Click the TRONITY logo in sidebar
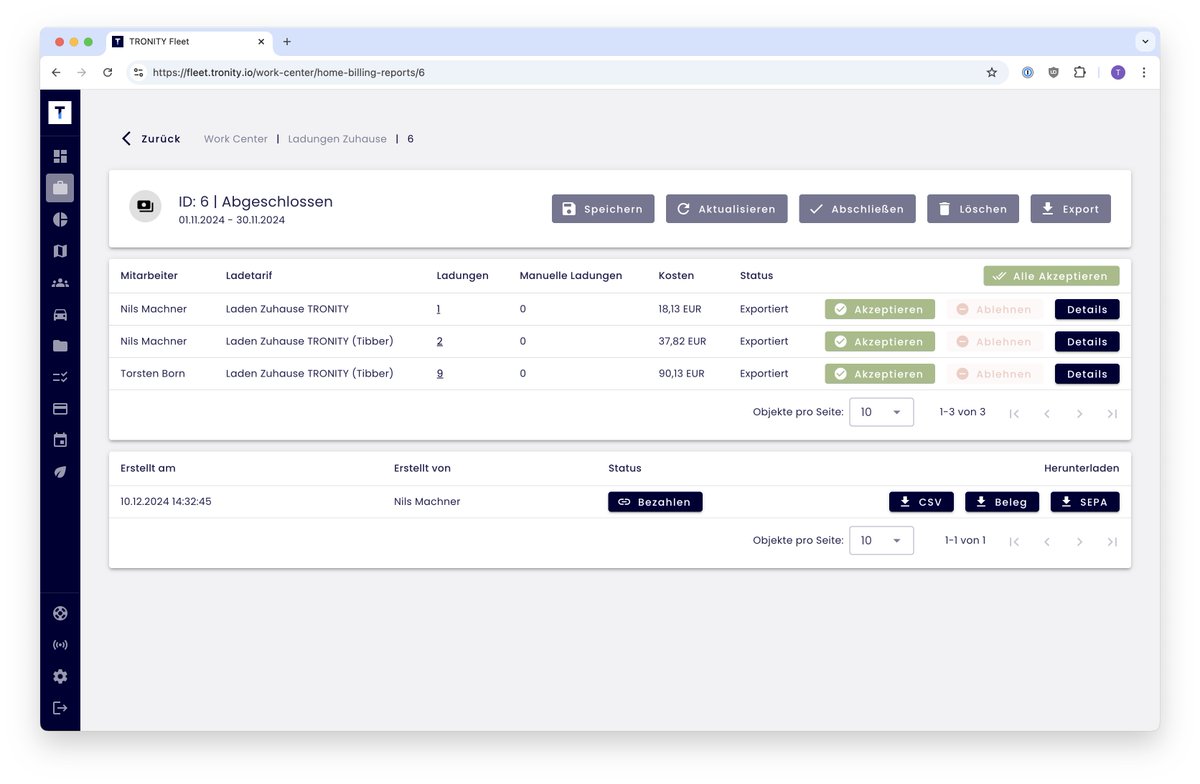Viewport: 1200px width, 784px height. (60, 112)
